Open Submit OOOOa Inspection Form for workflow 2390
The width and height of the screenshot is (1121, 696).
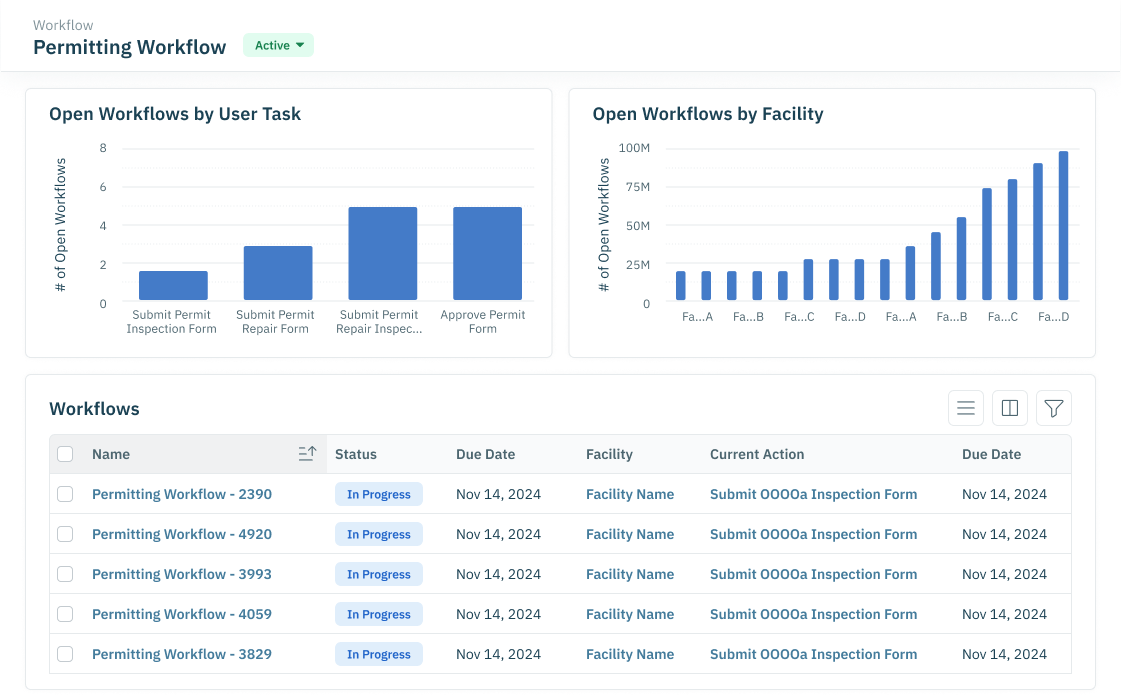click(x=814, y=494)
